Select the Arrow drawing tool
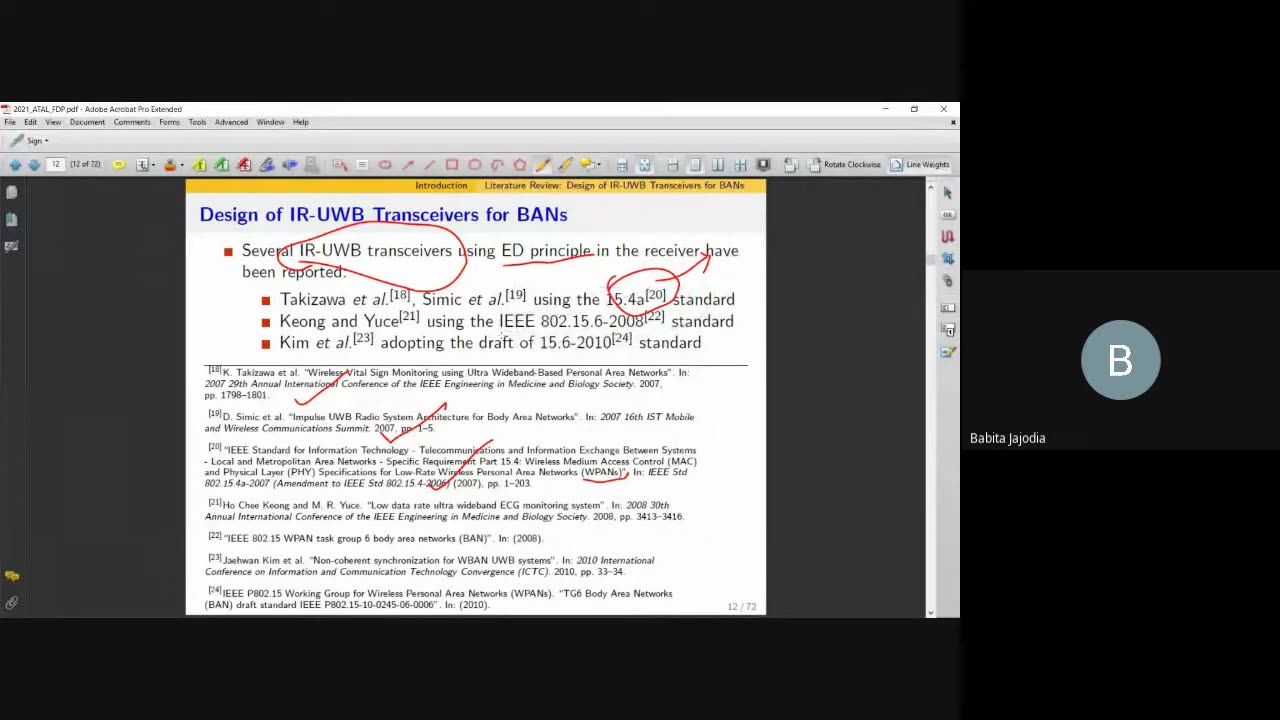Viewport: 1280px width, 720px height. (408, 165)
